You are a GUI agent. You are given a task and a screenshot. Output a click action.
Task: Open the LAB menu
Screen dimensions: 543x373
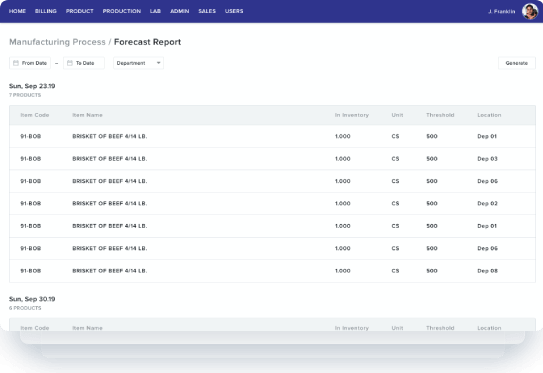pos(155,11)
